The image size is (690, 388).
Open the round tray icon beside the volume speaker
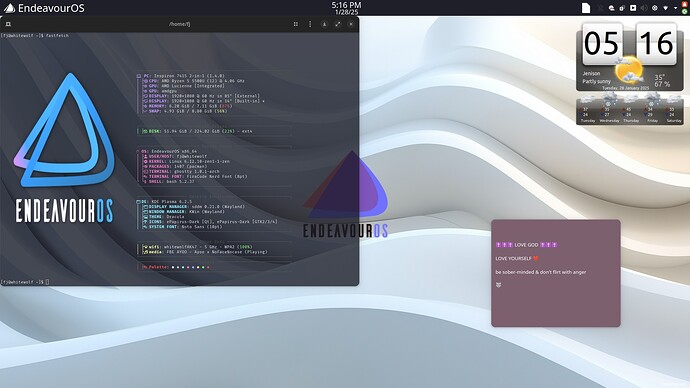point(655,8)
